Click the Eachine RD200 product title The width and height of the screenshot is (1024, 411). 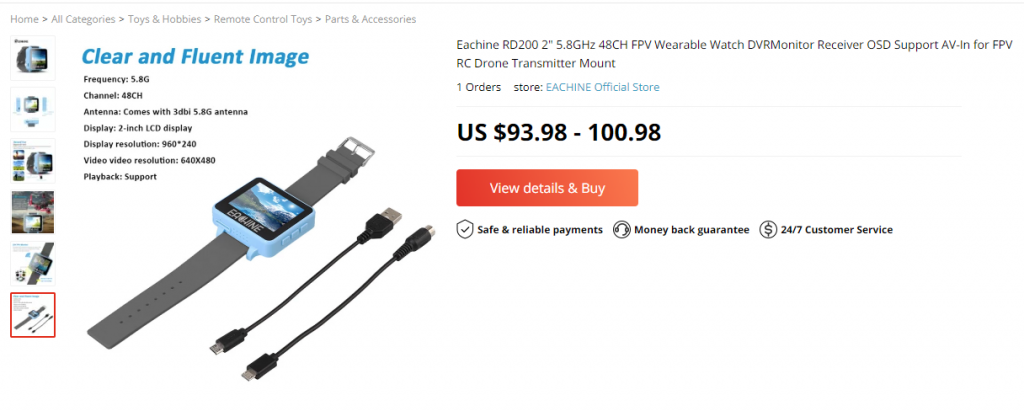[735, 54]
